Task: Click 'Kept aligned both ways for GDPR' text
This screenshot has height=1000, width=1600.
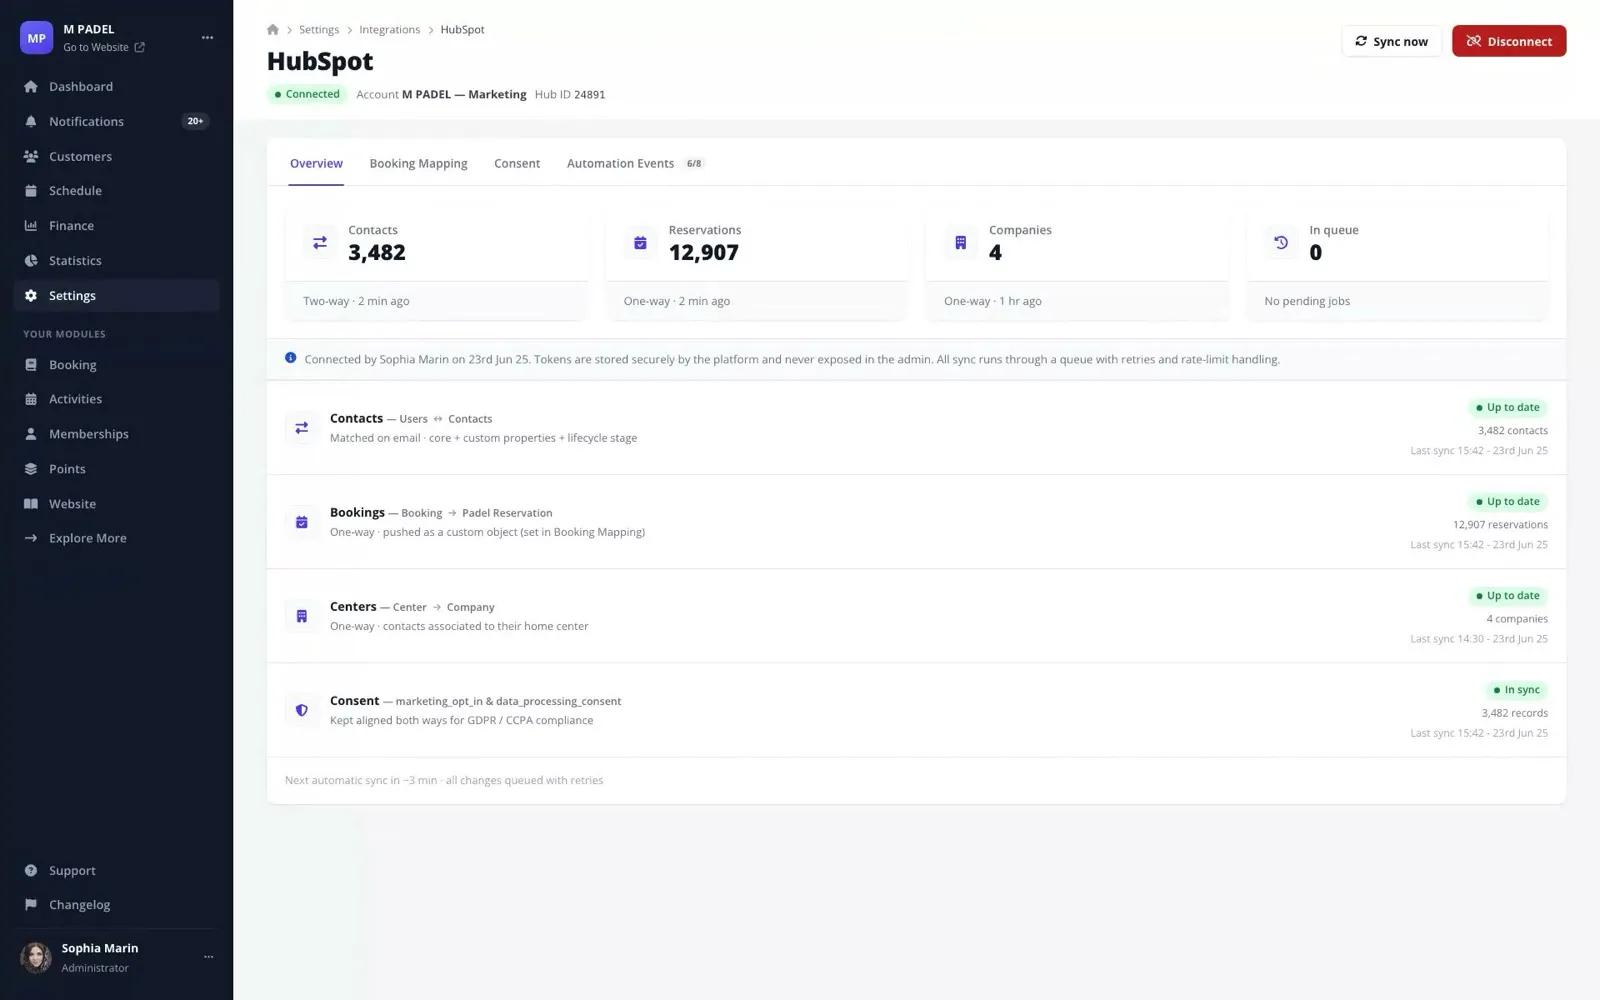Action: [x=461, y=720]
